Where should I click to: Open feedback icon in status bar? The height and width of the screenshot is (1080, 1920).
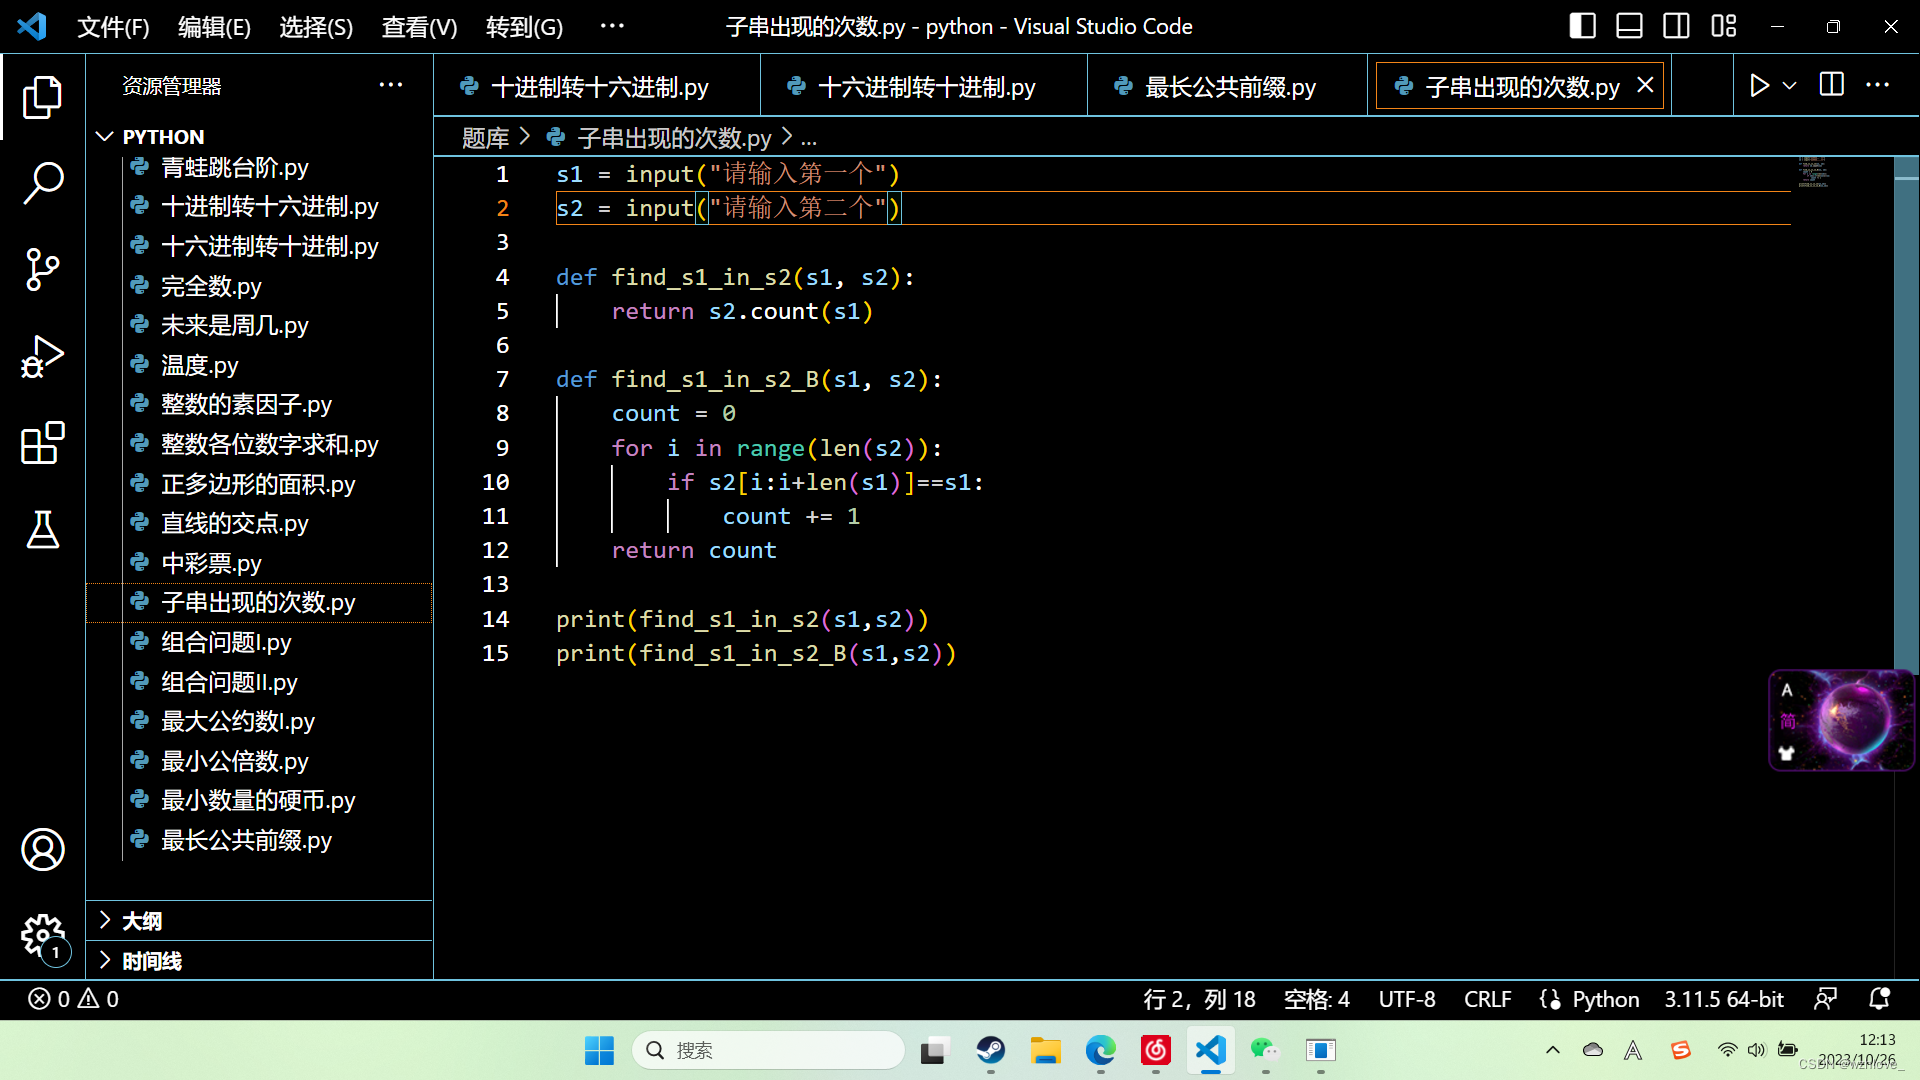1825,998
